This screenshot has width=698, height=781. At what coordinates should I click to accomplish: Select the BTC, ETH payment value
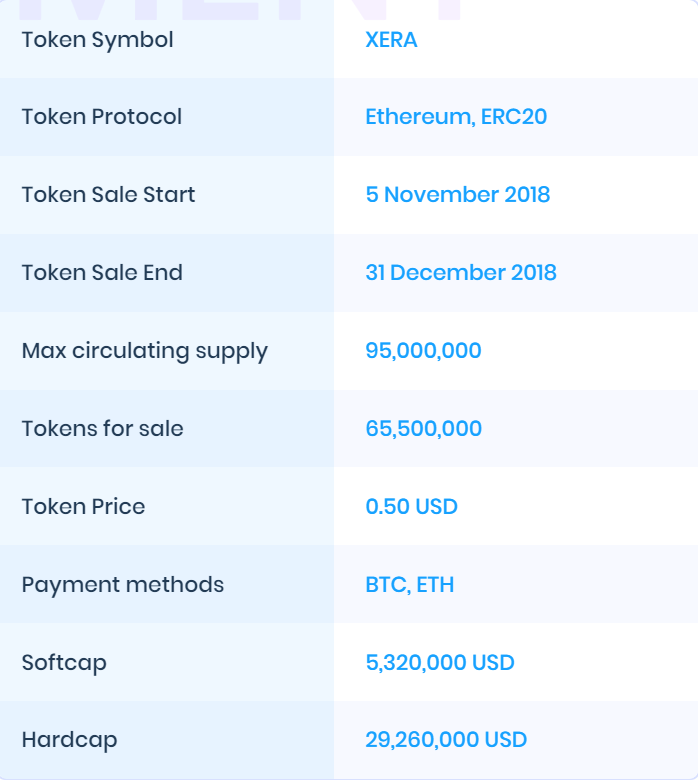[410, 585]
